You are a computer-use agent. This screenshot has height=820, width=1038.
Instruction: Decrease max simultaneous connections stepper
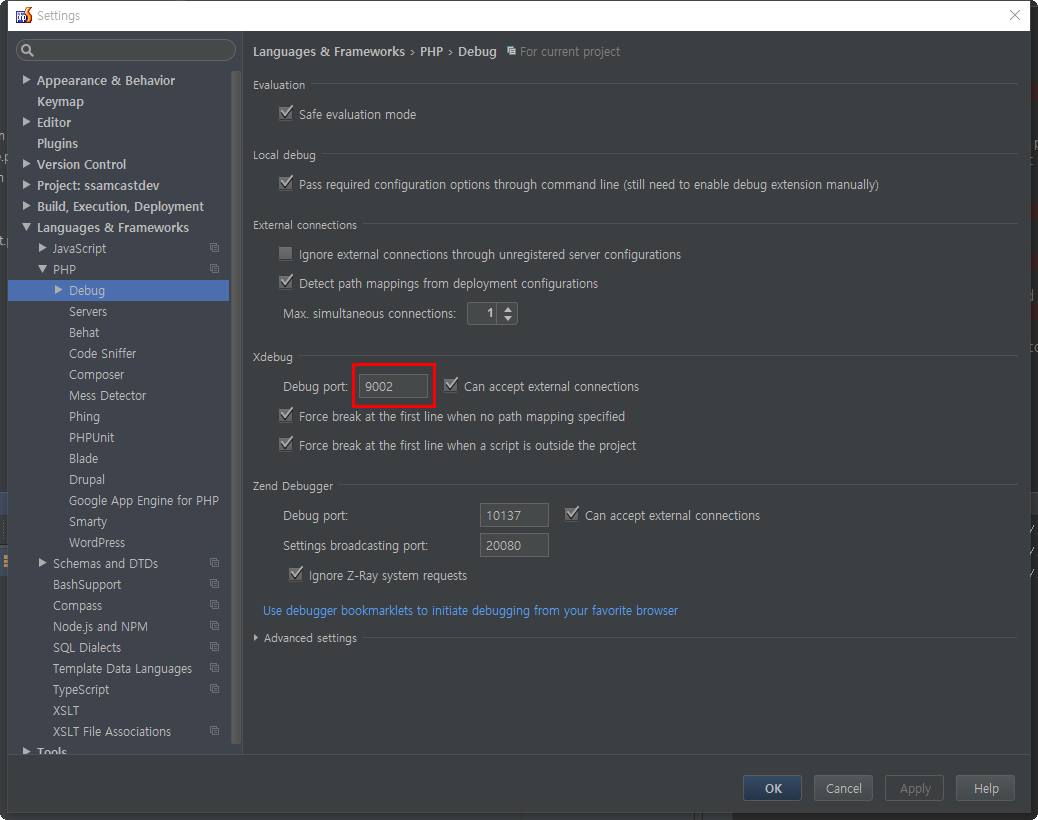508,318
